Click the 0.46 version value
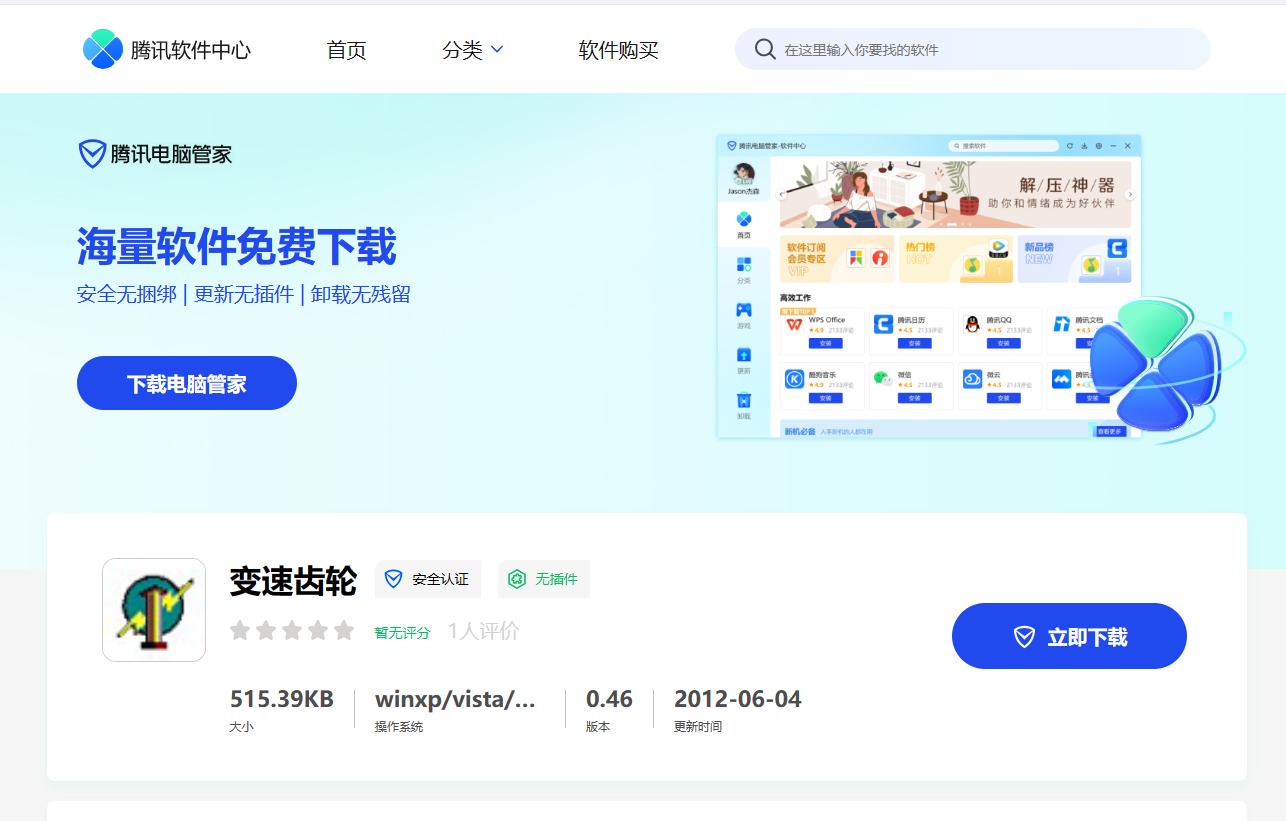The image size is (1286, 821). coord(609,699)
